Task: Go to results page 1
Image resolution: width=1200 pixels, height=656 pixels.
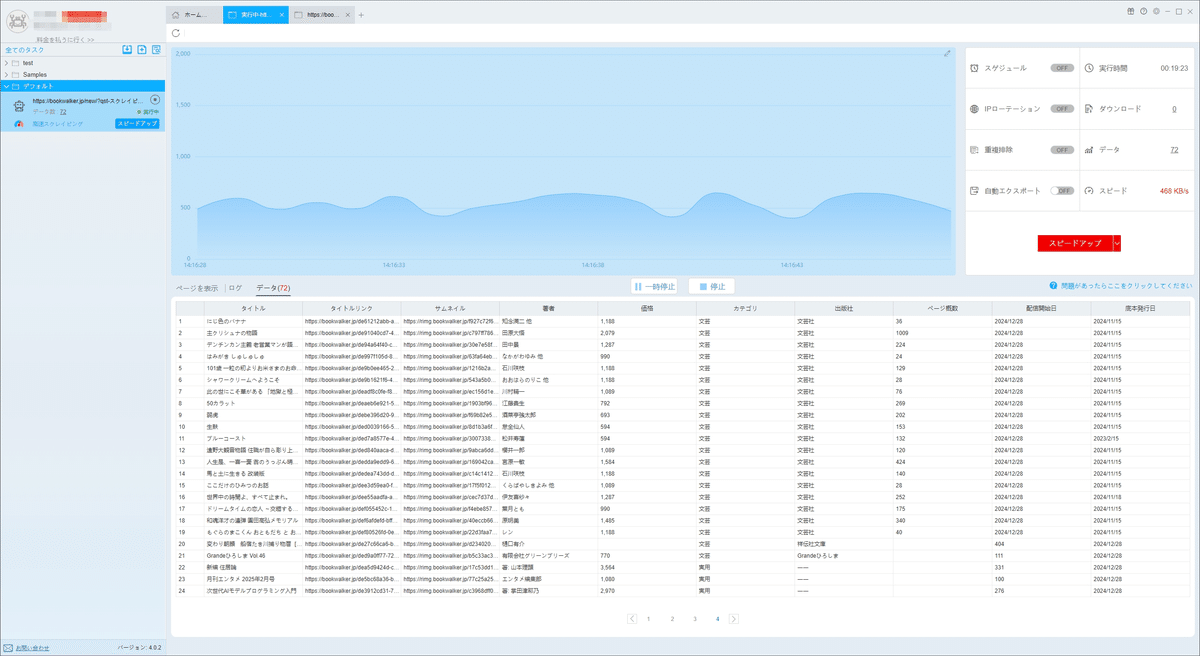Action: point(649,619)
